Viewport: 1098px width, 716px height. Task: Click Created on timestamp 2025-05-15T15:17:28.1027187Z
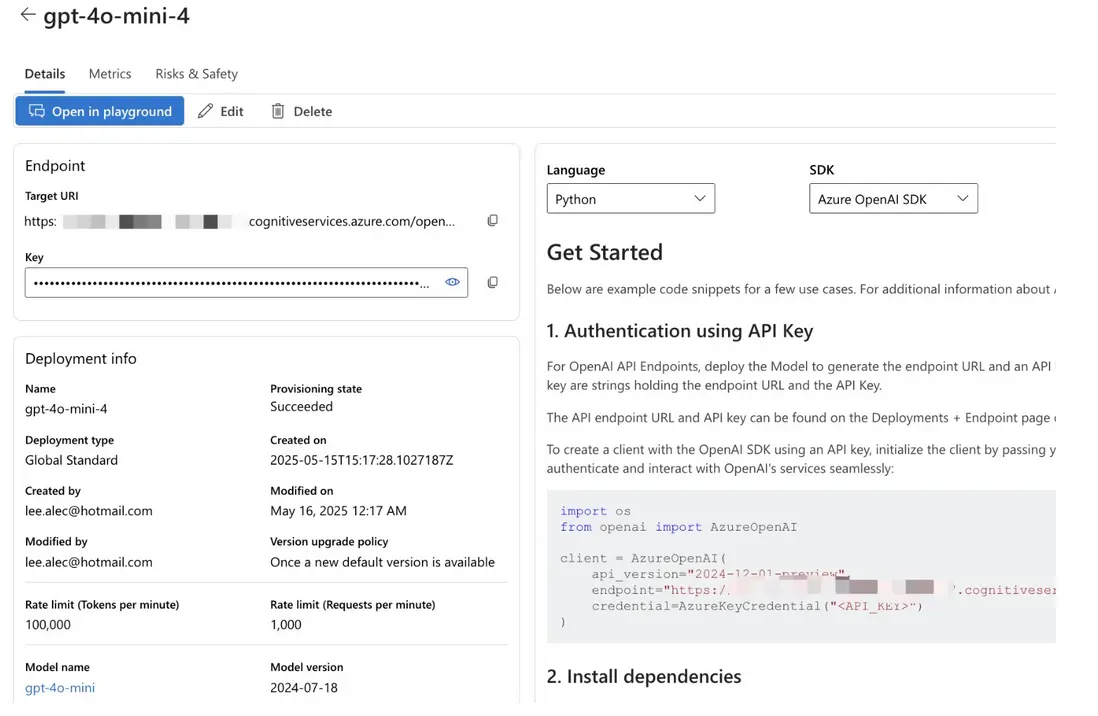click(x=361, y=460)
